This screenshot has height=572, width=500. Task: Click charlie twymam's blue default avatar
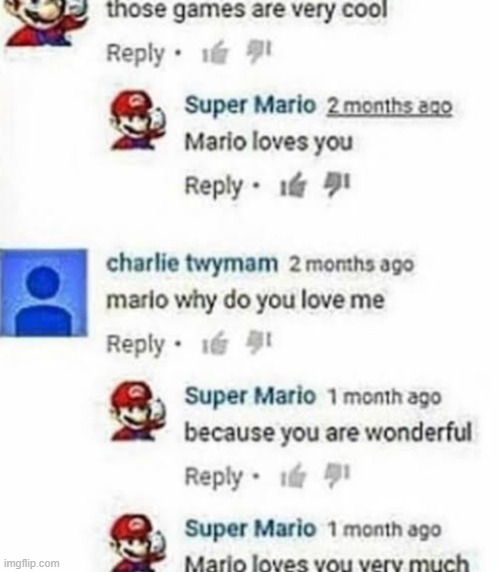[x=44, y=293]
